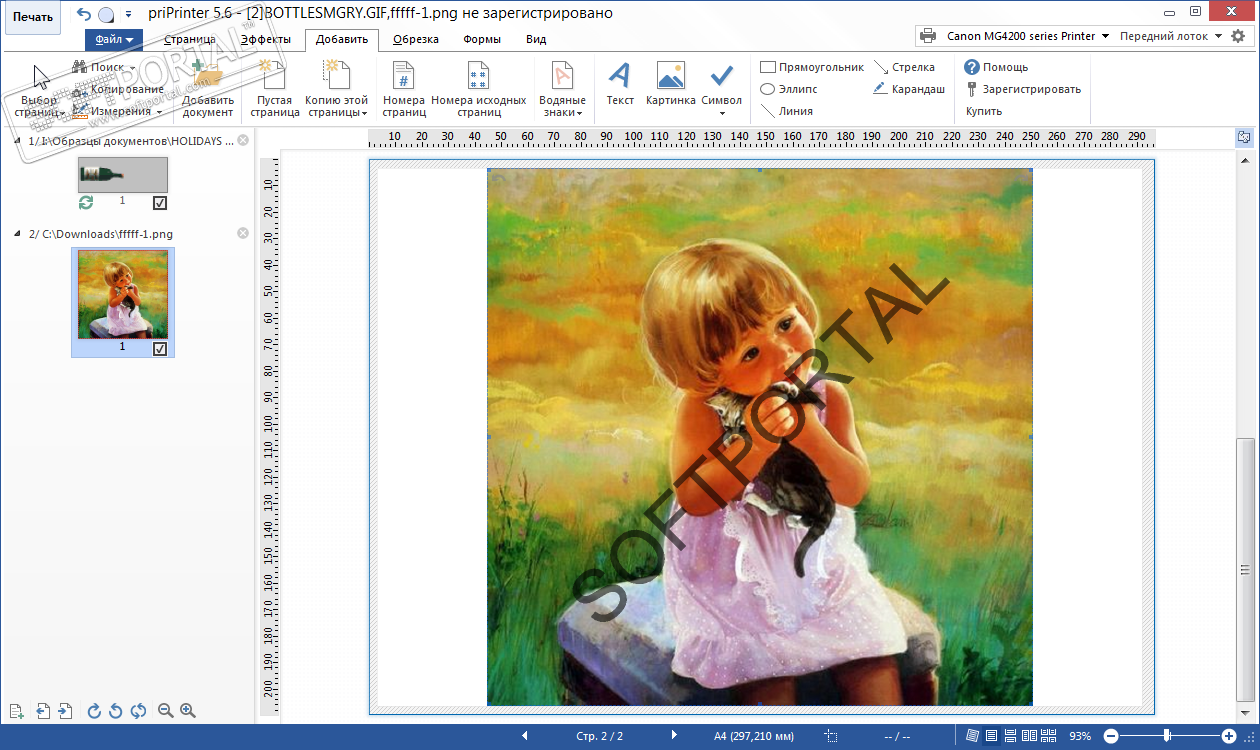Image resolution: width=1260 pixels, height=750 pixels.
Task: Go to previous page arrow in status bar
Action: pos(525,736)
